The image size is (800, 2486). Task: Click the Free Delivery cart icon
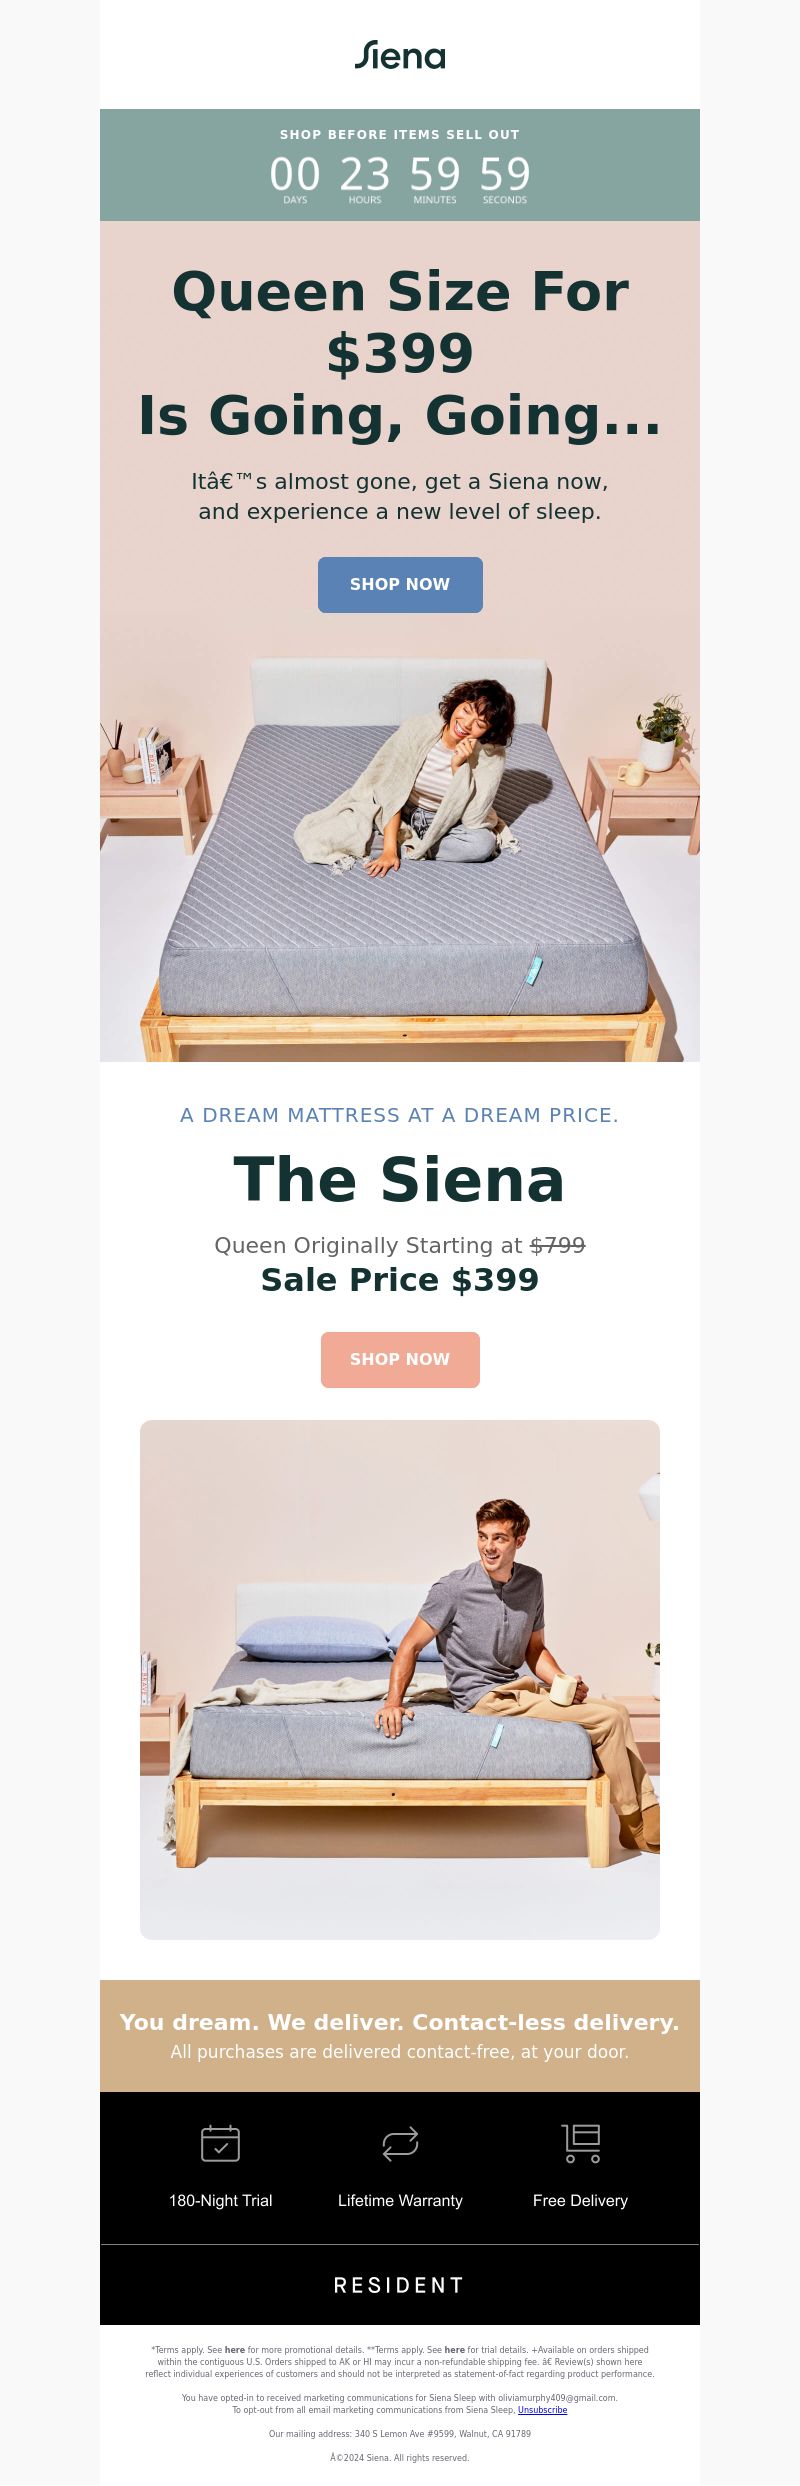tap(581, 2143)
